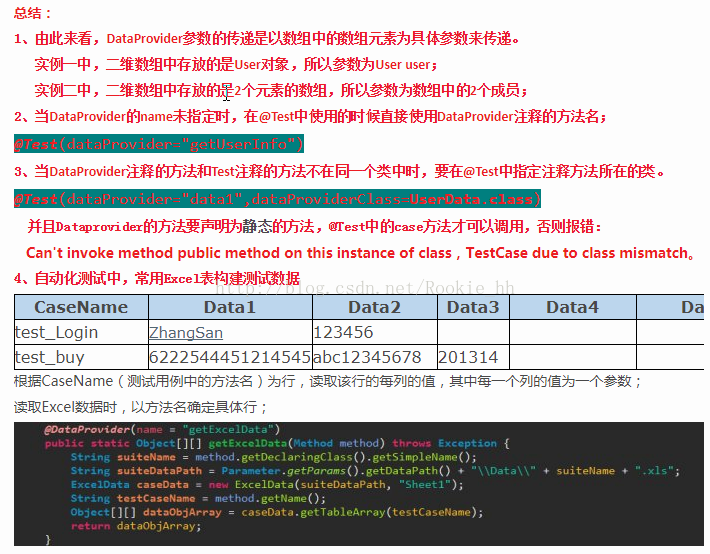The image size is (710, 554).
Task: Click the abc12345678 cell
Action: coord(374,357)
